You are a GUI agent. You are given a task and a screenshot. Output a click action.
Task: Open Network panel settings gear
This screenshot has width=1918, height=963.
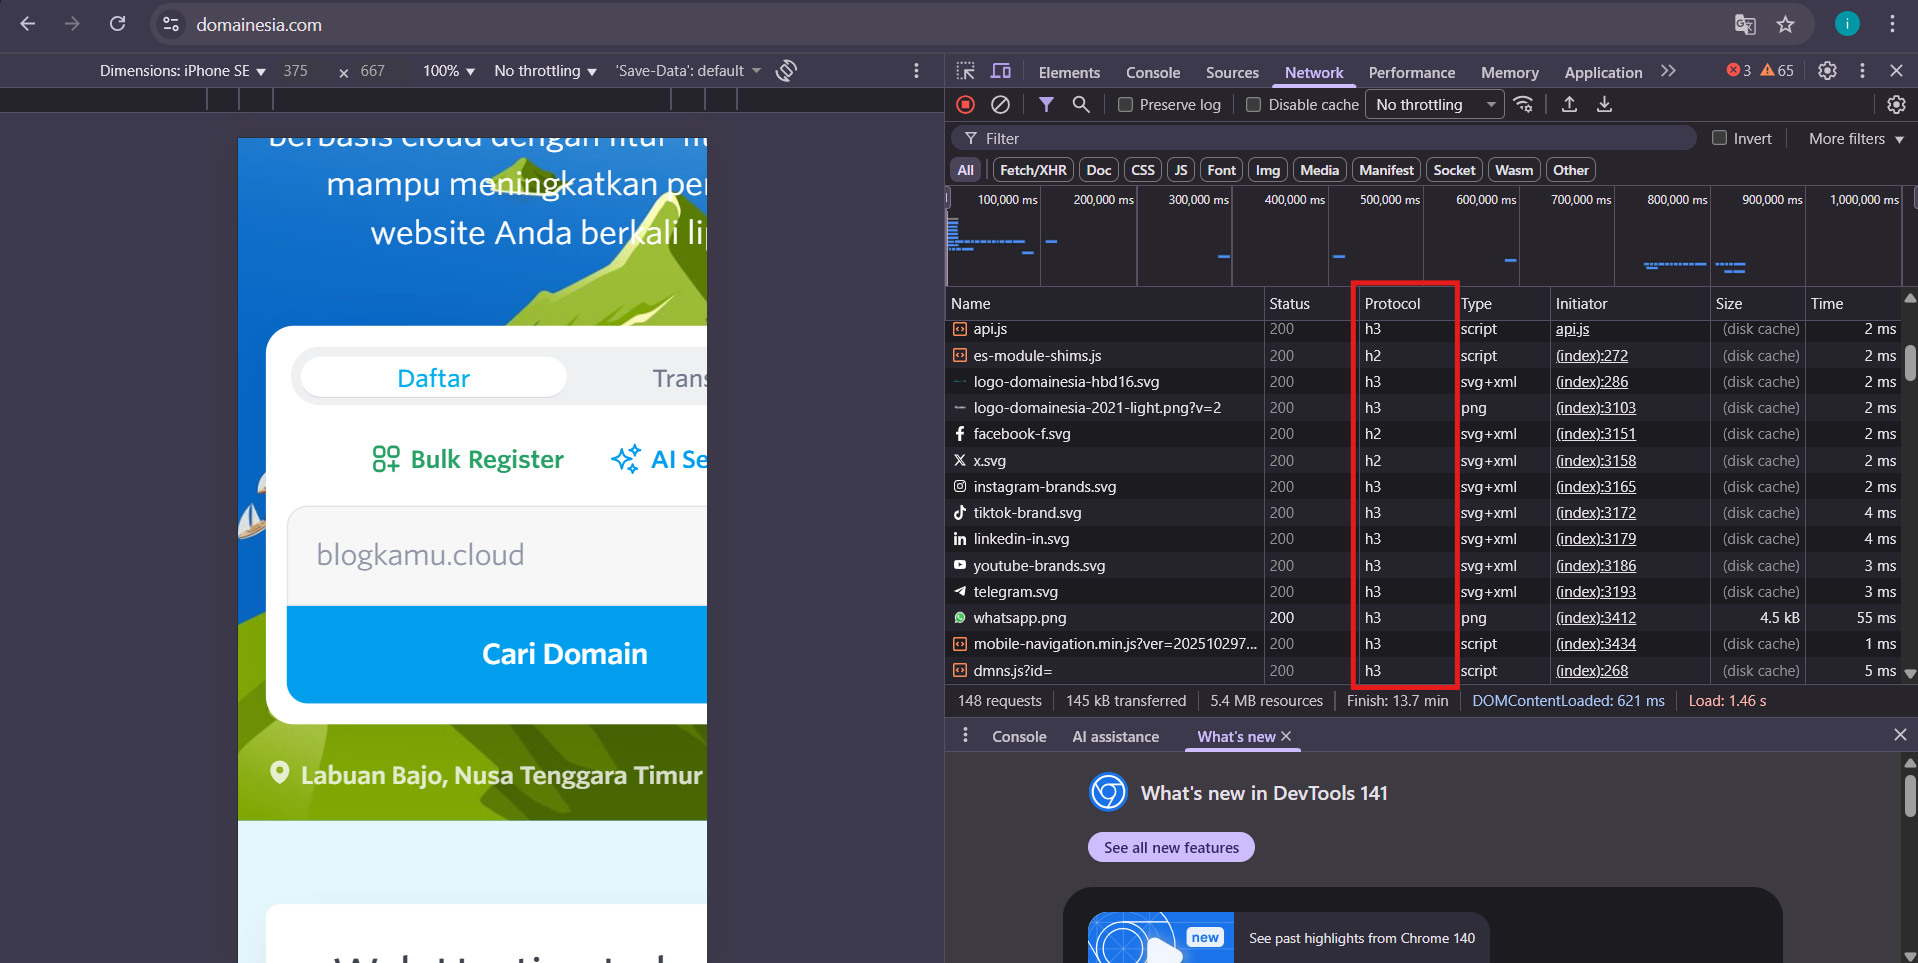[1896, 104]
